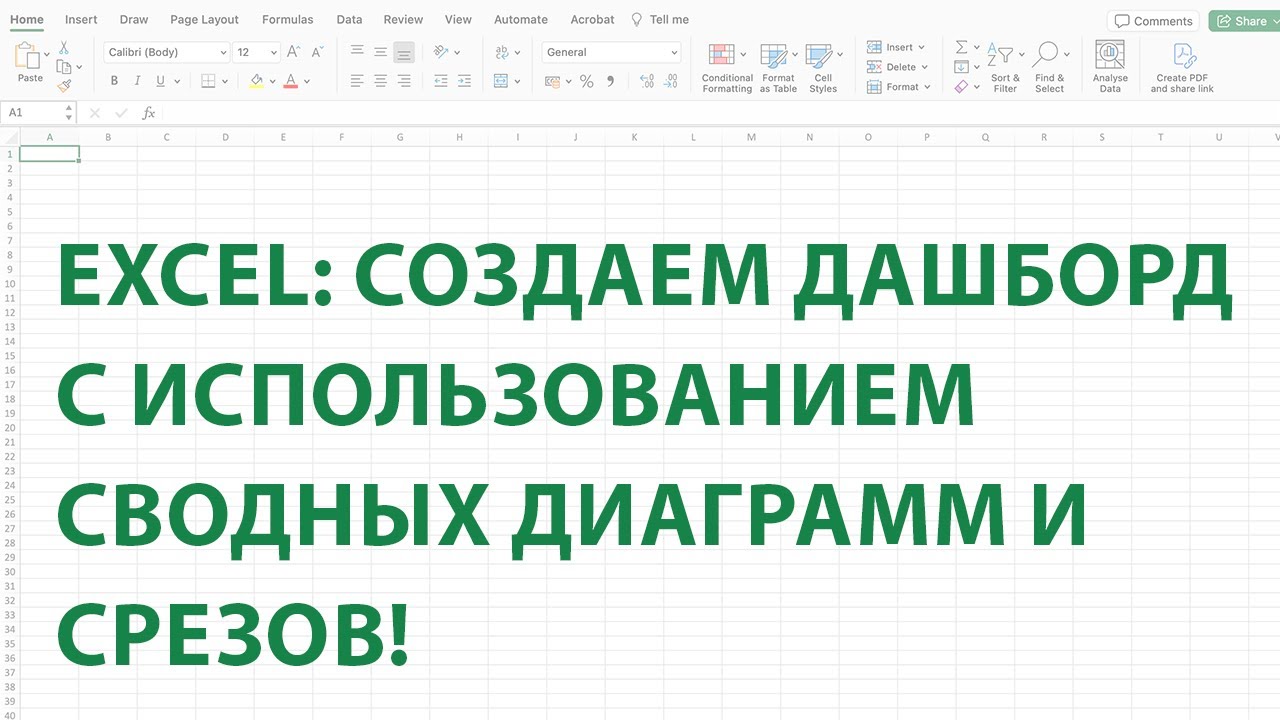Screen dimensions: 1280x720
Task: Click the Fill down icon
Action: pyautogui.click(x=961, y=67)
